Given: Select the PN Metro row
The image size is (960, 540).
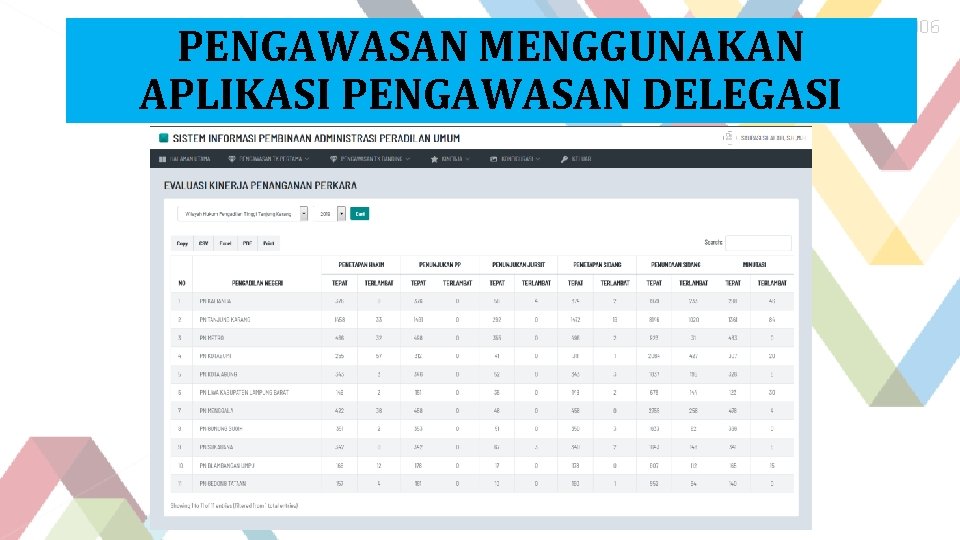Looking at the screenshot, I should tap(482, 338).
